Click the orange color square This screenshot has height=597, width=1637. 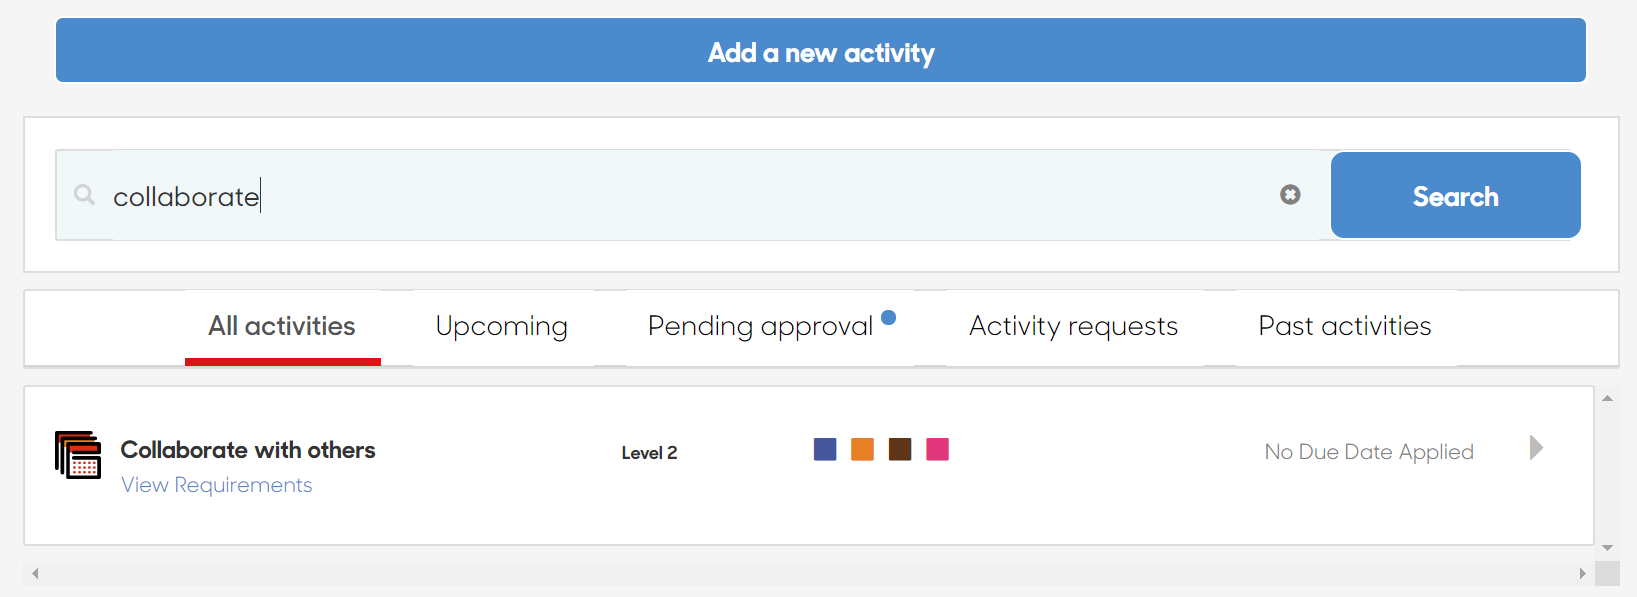tap(862, 449)
